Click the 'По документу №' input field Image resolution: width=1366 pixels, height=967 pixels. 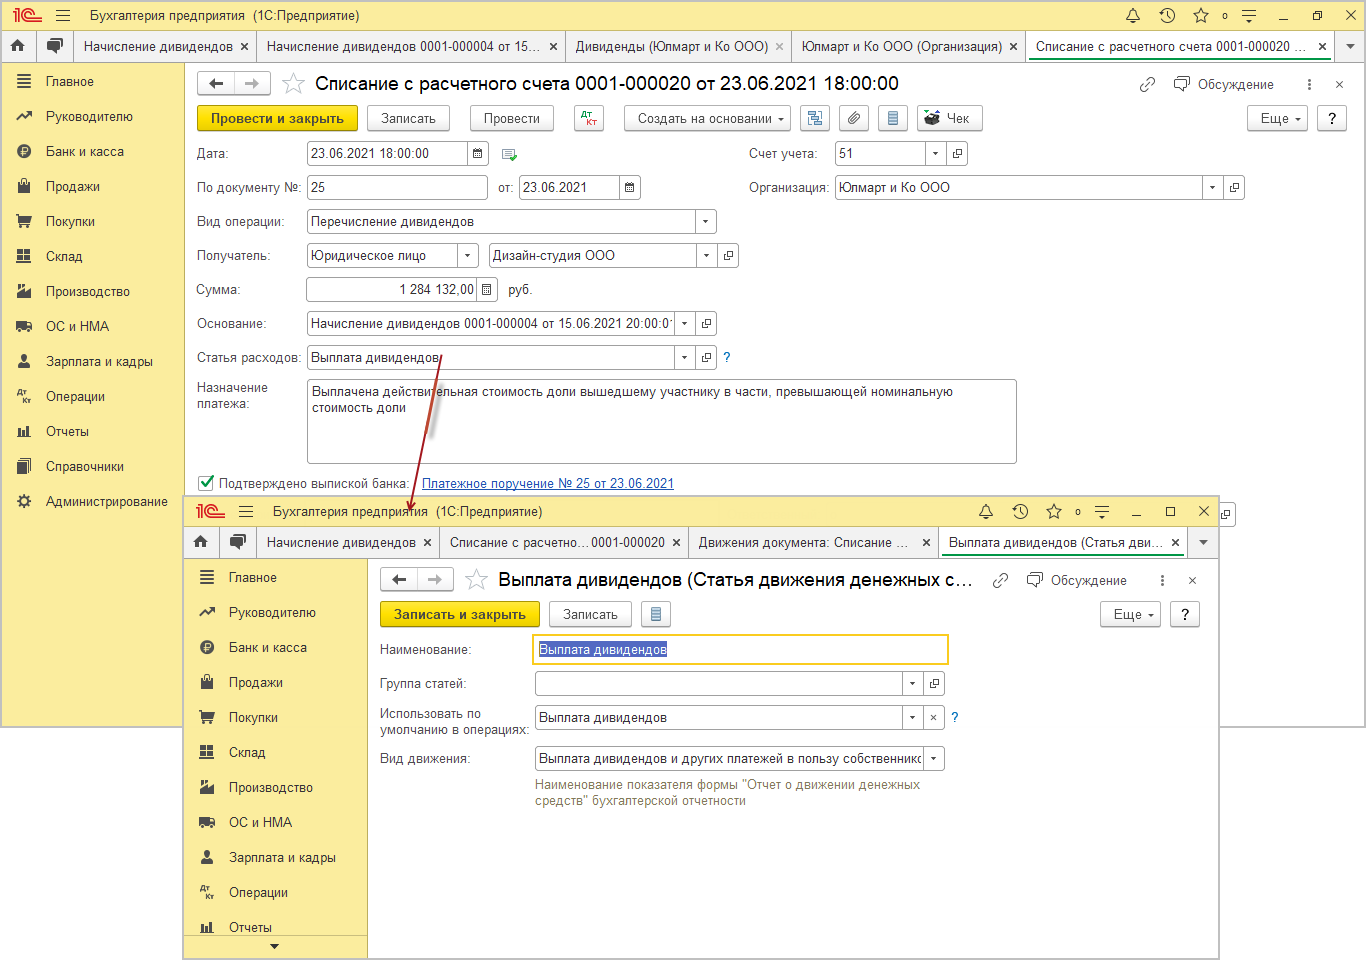[x=397, y=187]
